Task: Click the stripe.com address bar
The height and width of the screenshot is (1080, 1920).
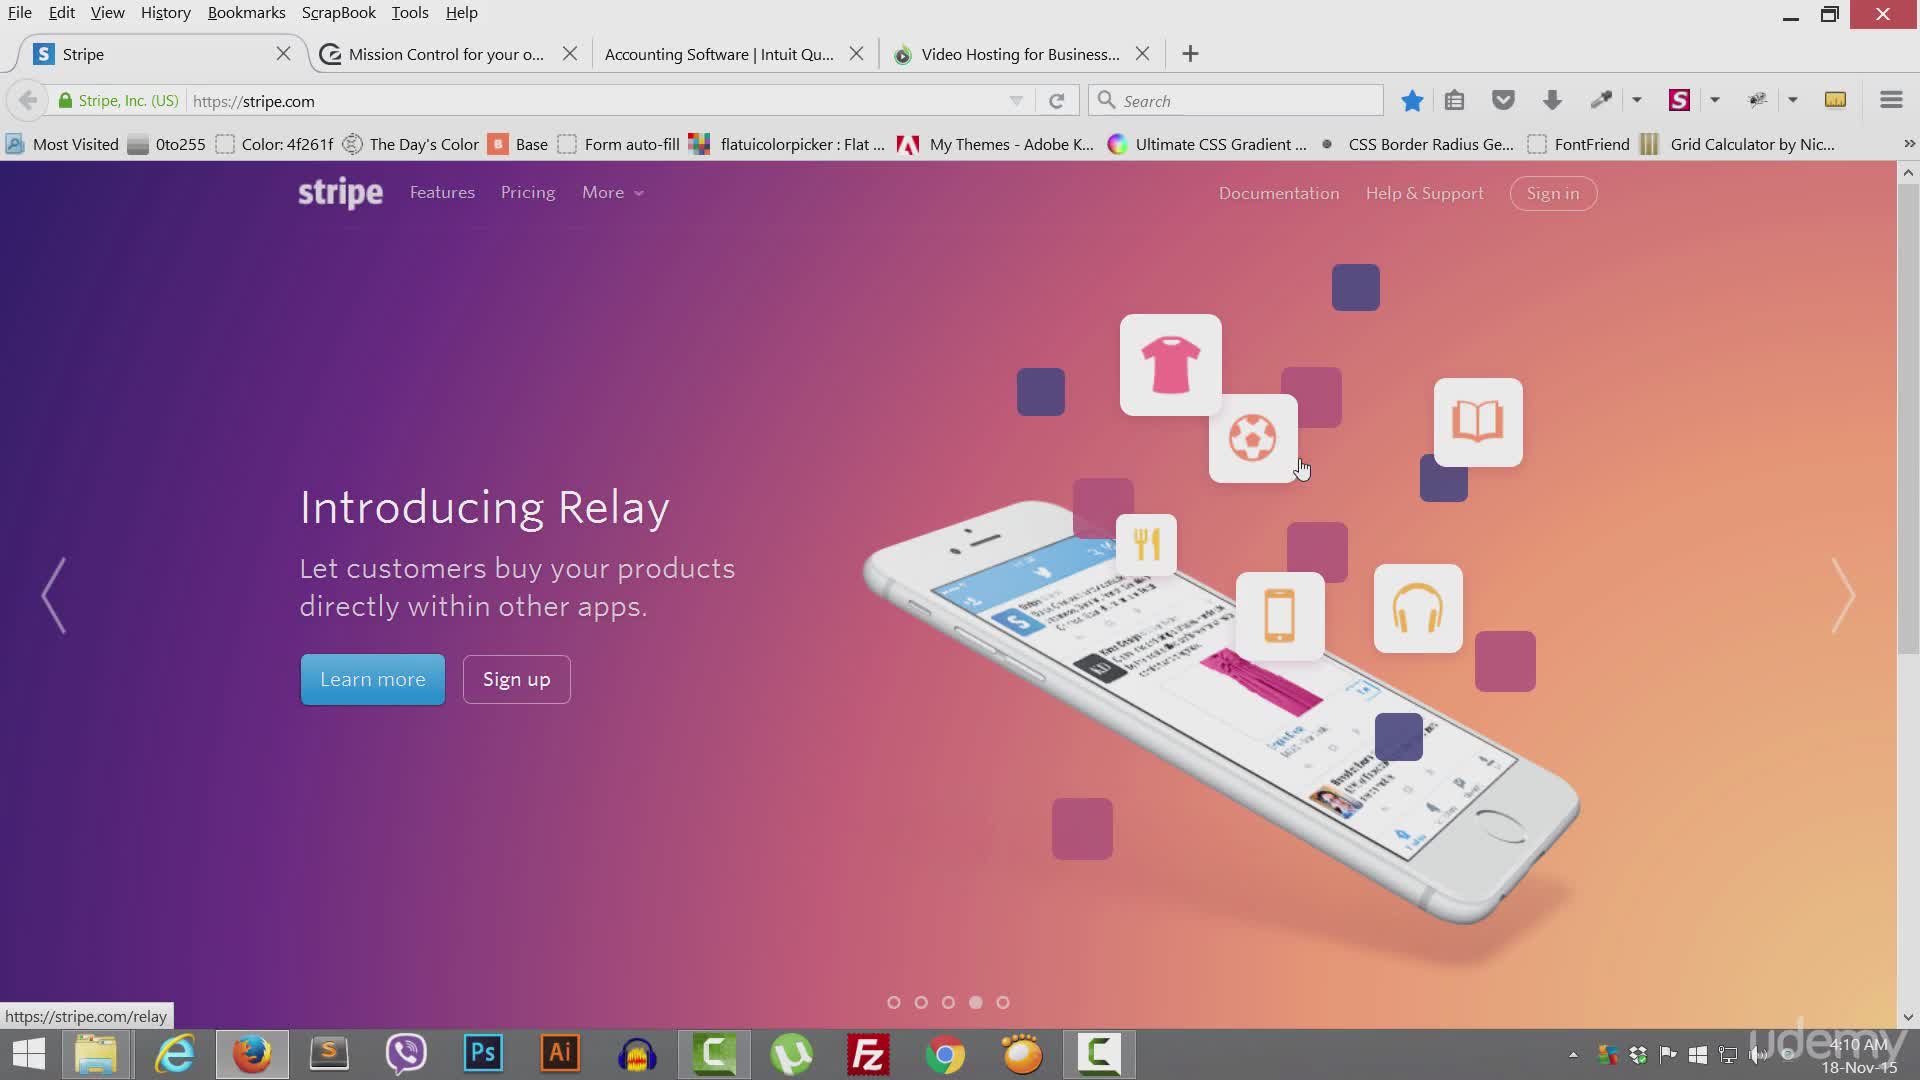Action: pos(600,101)
